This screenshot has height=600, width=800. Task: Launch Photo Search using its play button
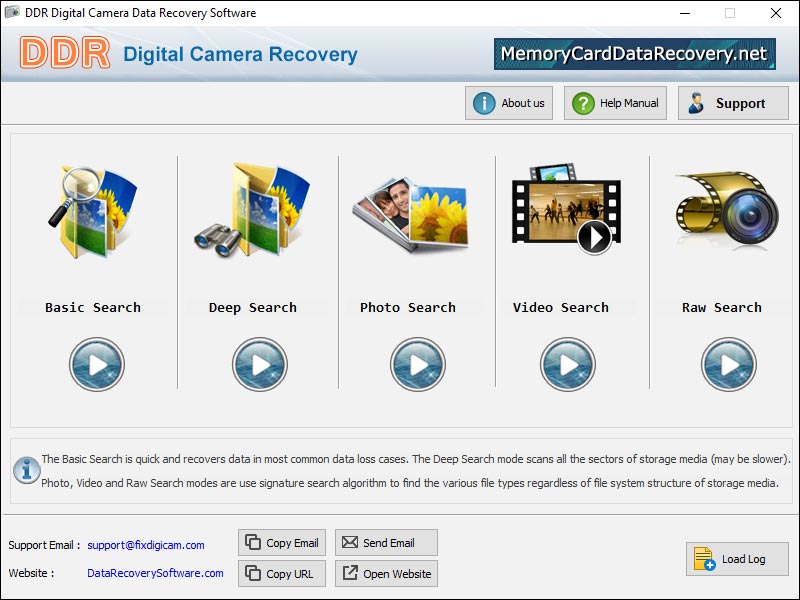(x=417, y=364)
